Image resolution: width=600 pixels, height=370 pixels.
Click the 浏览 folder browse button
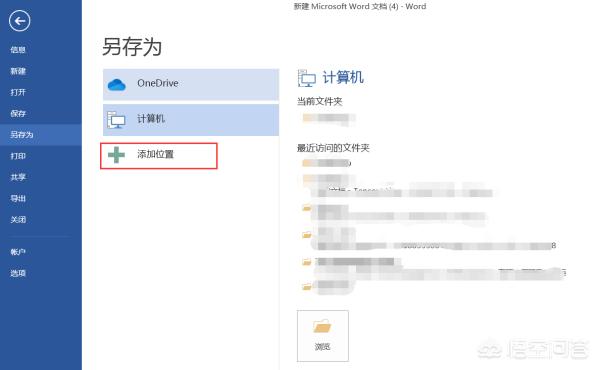(x=323, y=336)
